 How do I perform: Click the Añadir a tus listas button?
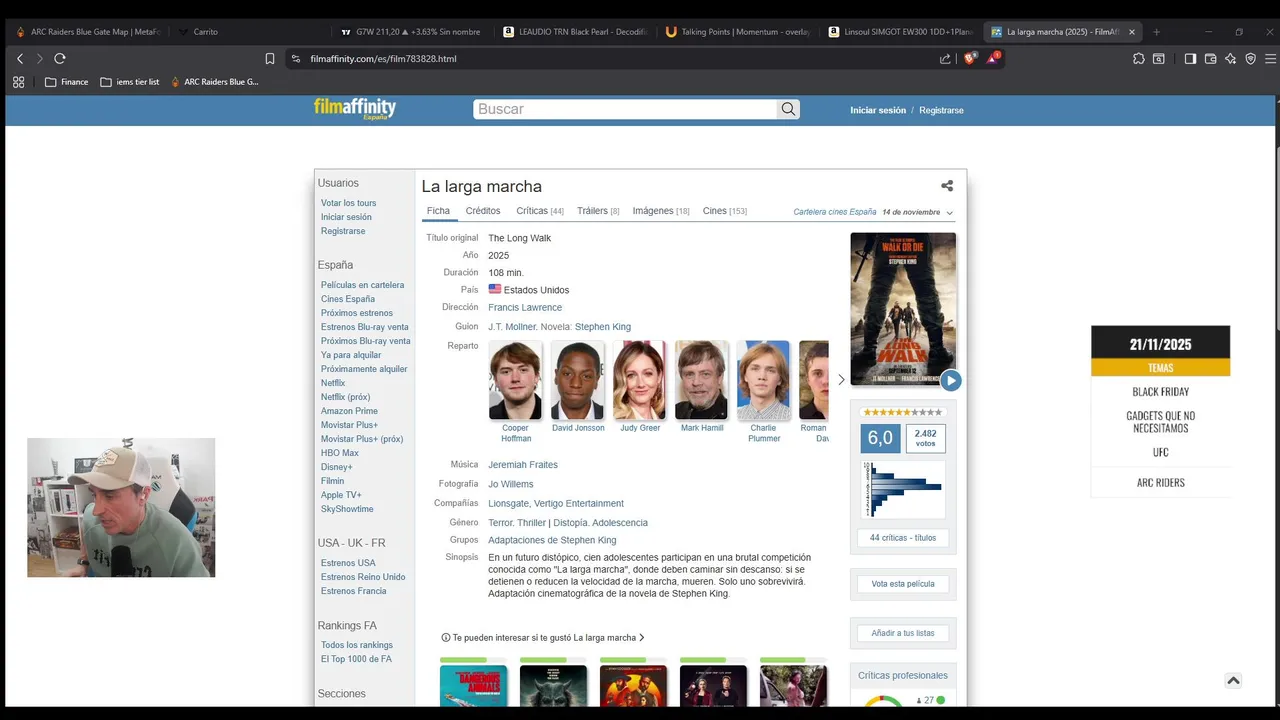coord(903,633)
